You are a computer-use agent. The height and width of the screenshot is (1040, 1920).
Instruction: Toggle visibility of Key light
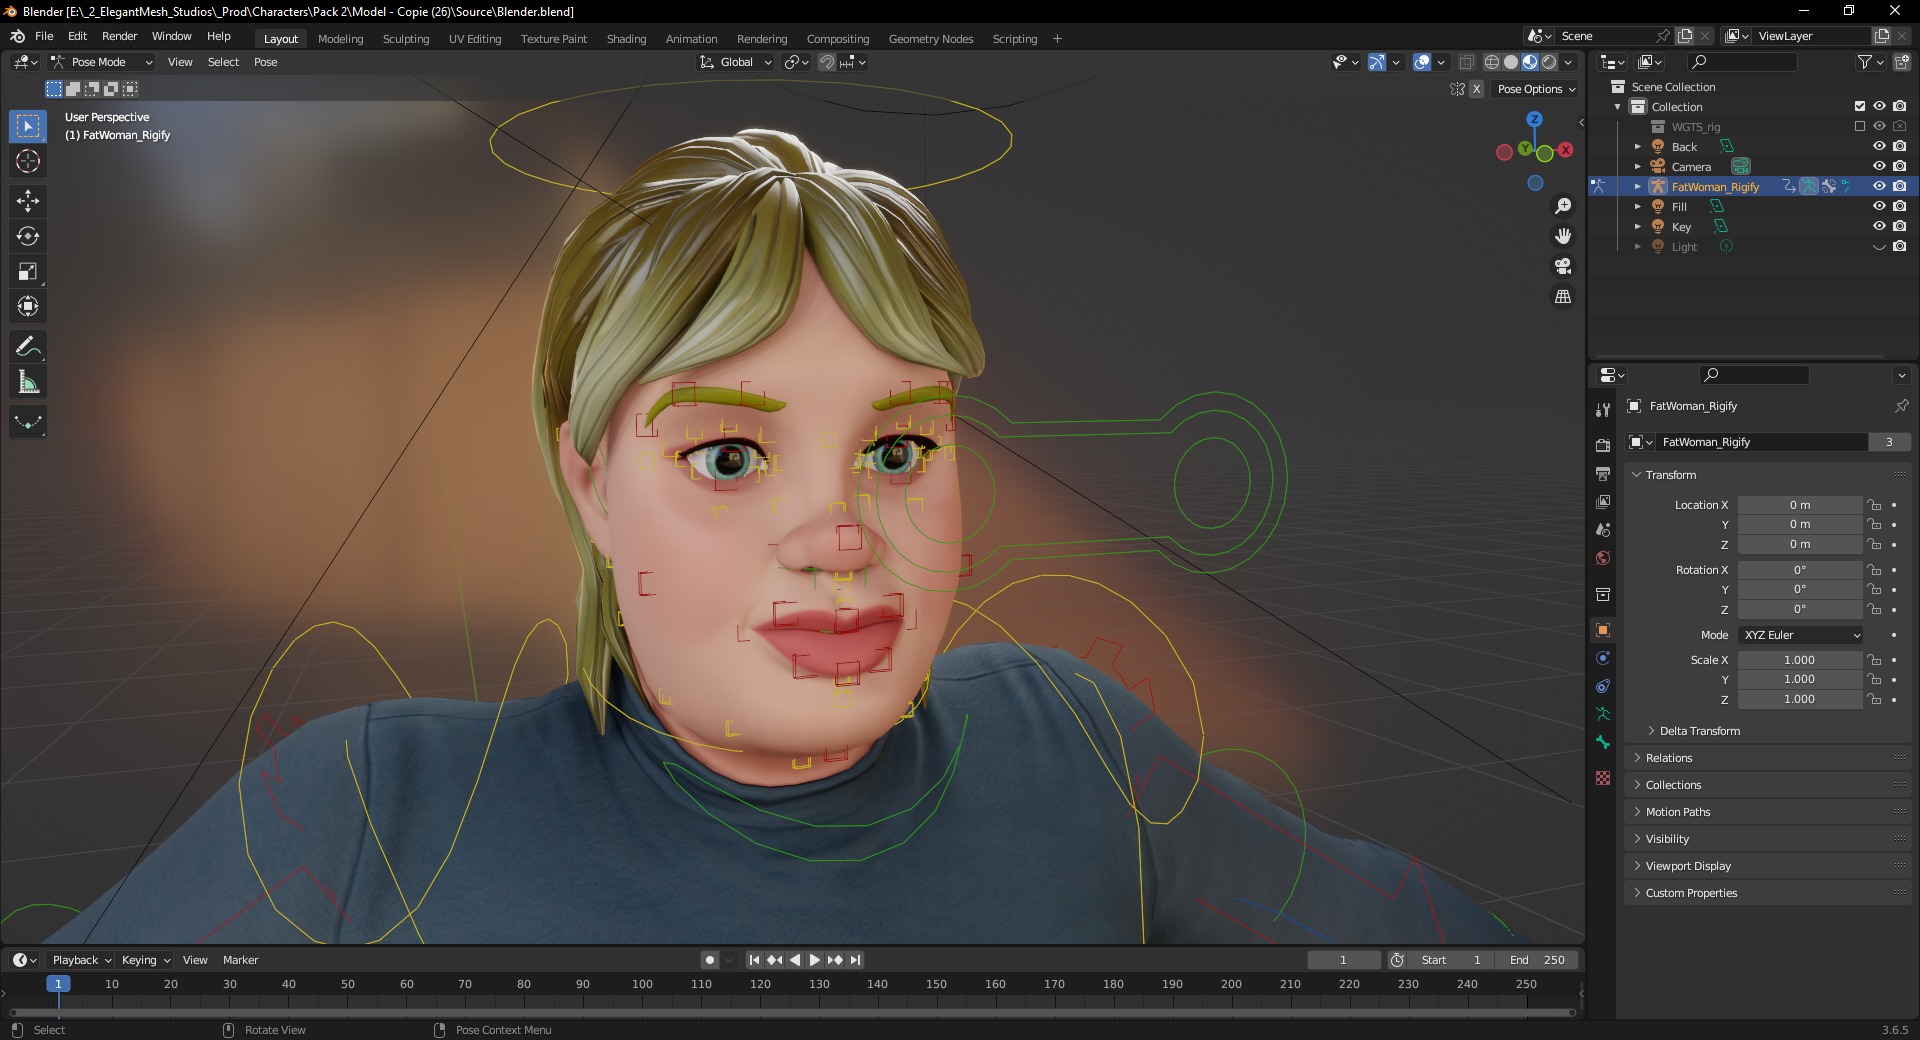click(1879, 226)
